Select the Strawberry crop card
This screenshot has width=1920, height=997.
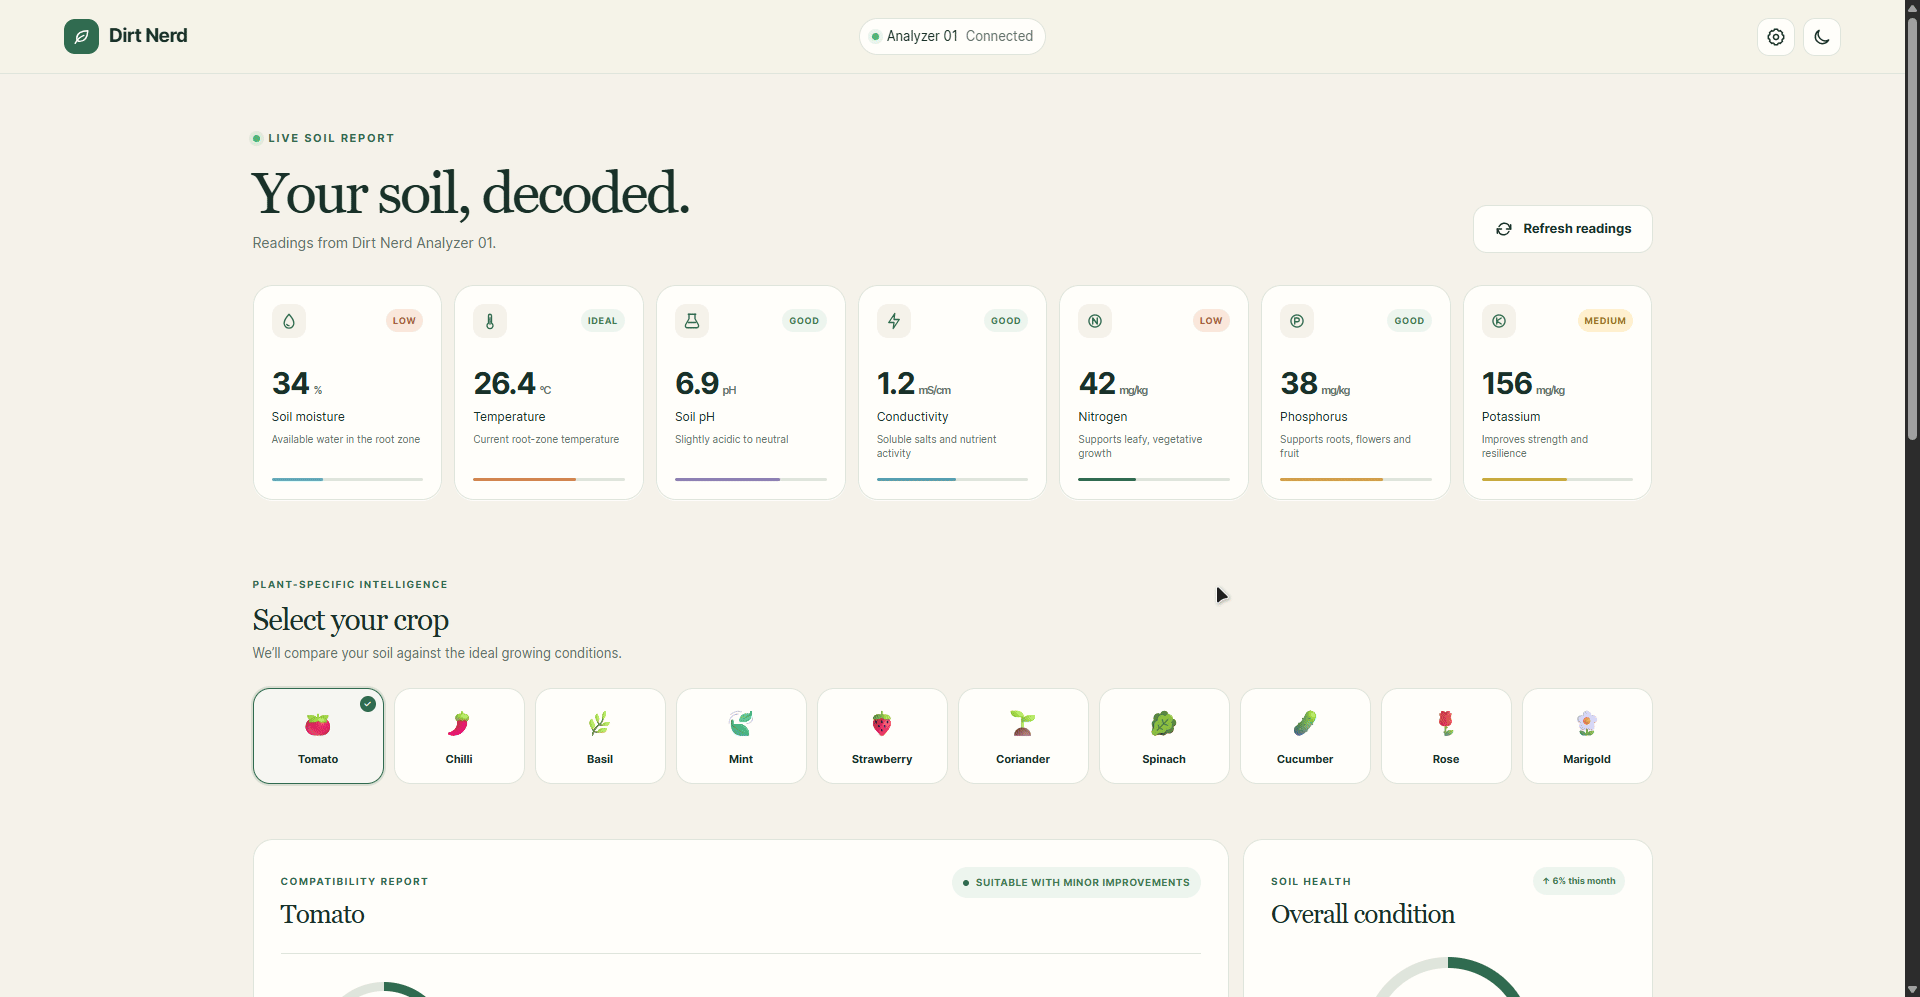coord(882,736)
